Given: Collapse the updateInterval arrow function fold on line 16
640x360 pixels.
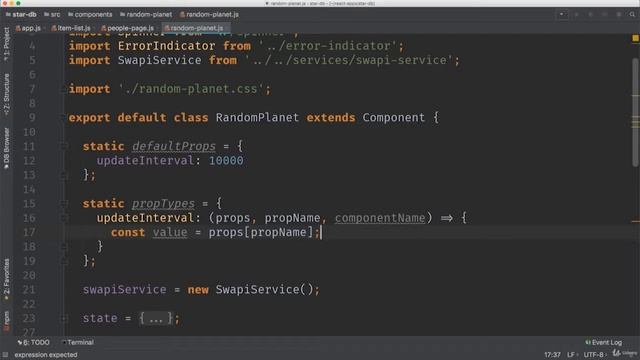Looking at the screenshot, I should [63, 218].
